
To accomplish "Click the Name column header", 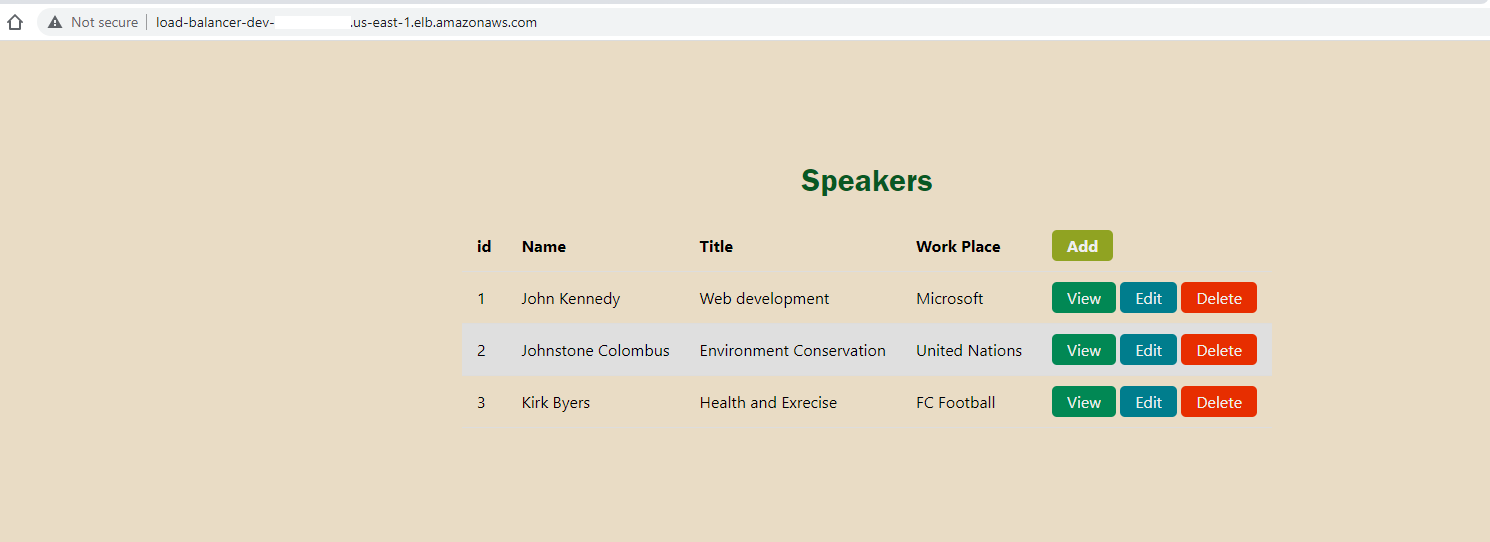I will [x=543, y=247].
